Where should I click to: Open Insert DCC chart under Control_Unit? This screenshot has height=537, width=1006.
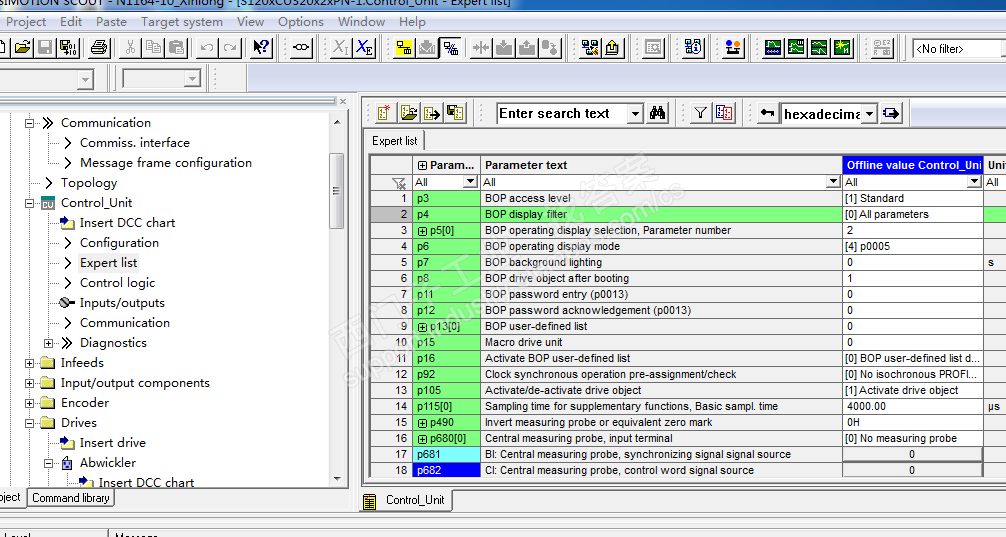click(126, 223)
